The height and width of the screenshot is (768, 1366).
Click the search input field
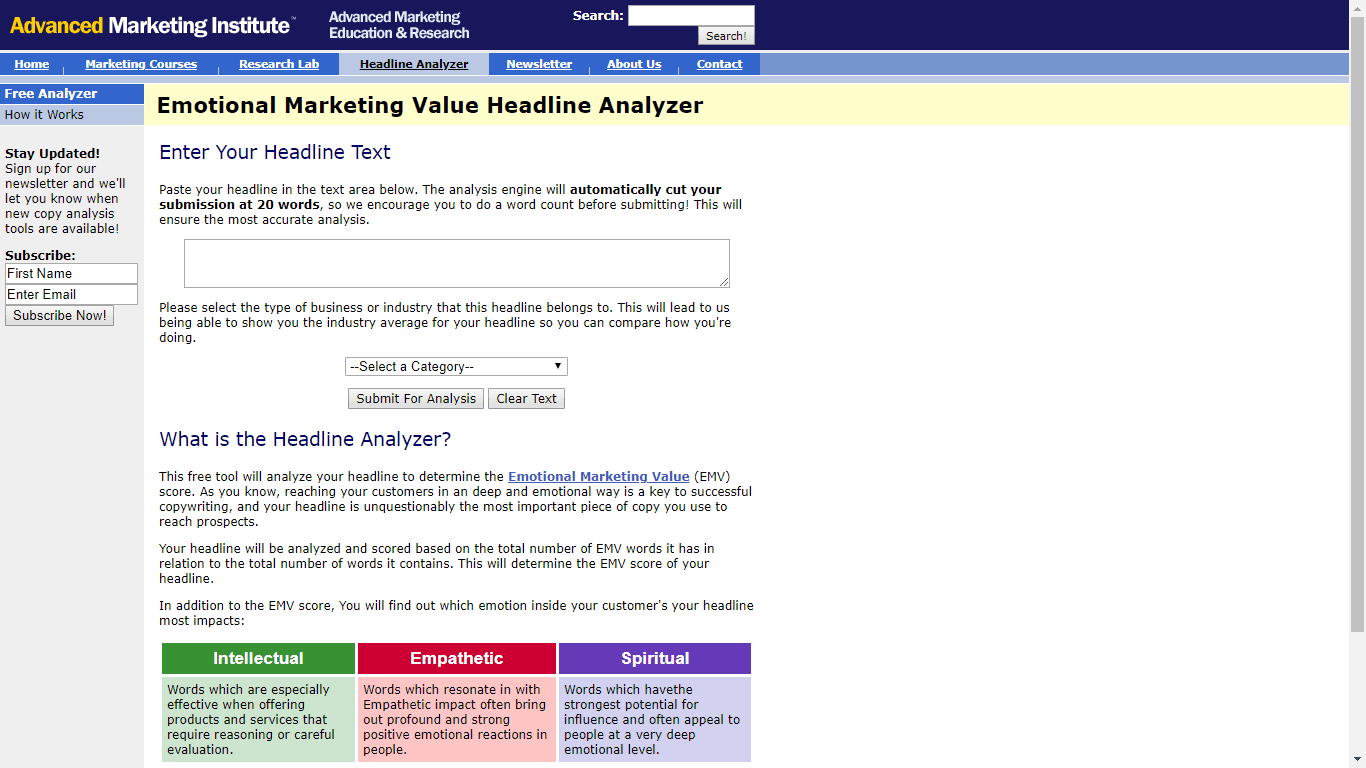point(690,15)
